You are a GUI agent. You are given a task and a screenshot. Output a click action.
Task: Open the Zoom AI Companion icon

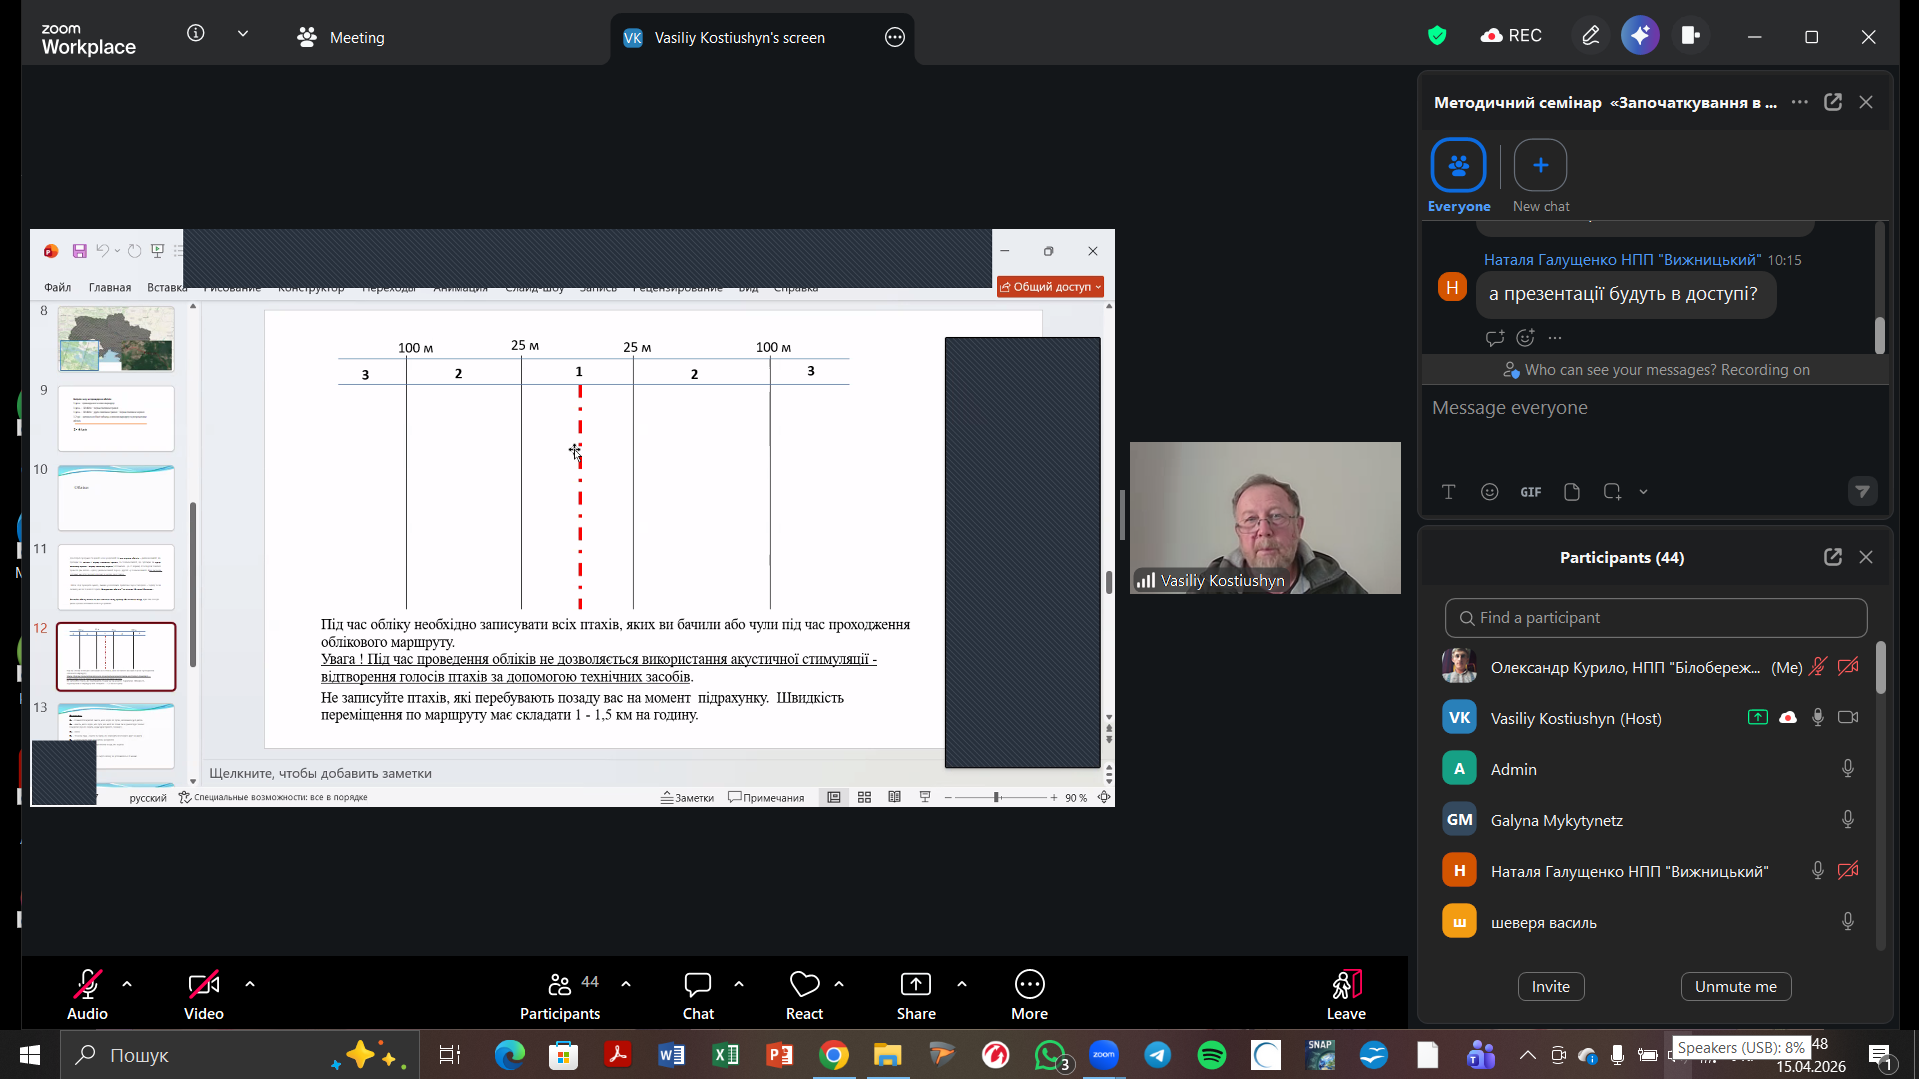click(1640, 36)
